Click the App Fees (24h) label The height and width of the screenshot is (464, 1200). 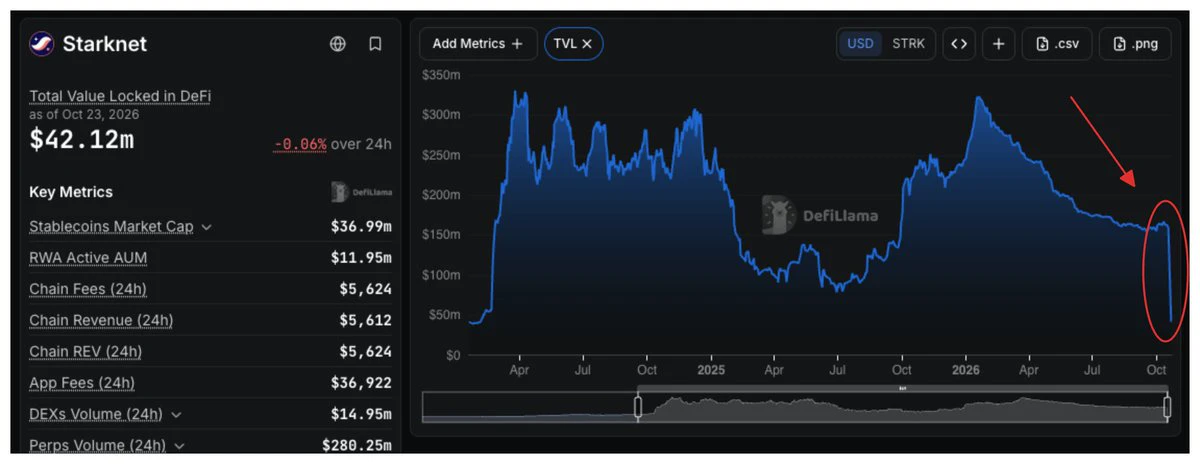click(x=82, y=382)
